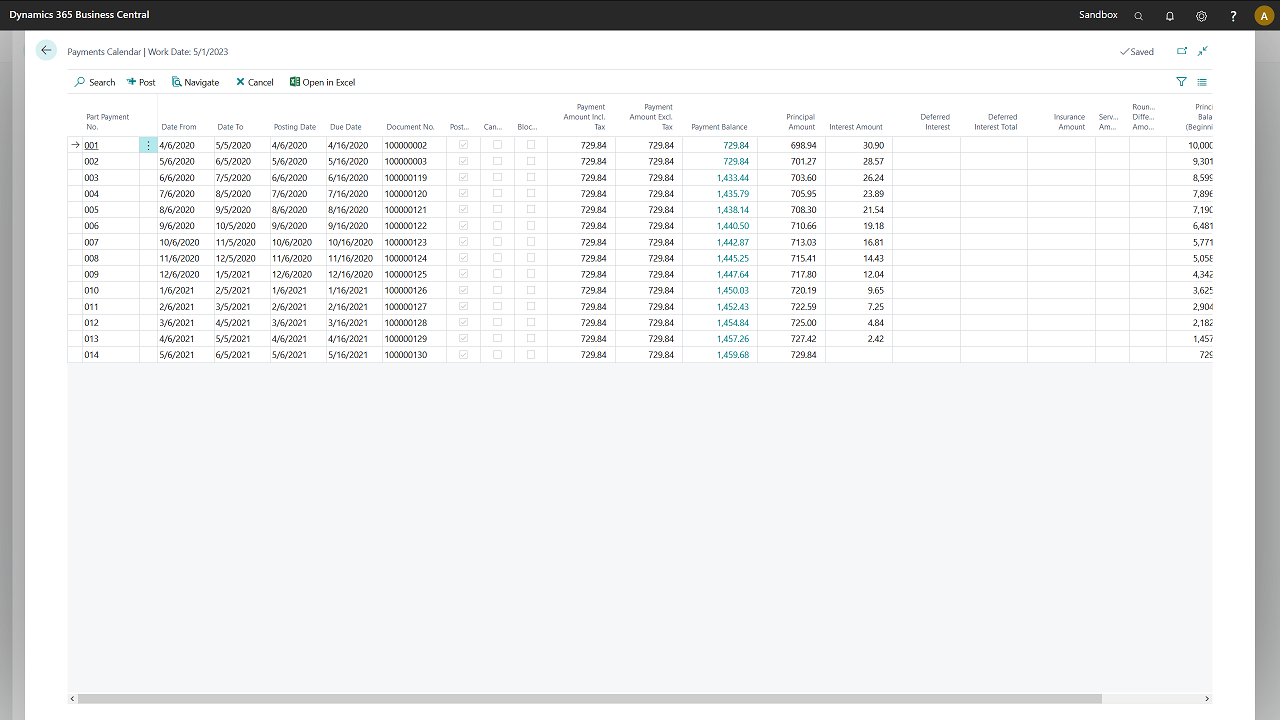Open the Payment Balance 1,433.44 link
The width and height of the screenshot is (1280, 720).
[733, 177]
